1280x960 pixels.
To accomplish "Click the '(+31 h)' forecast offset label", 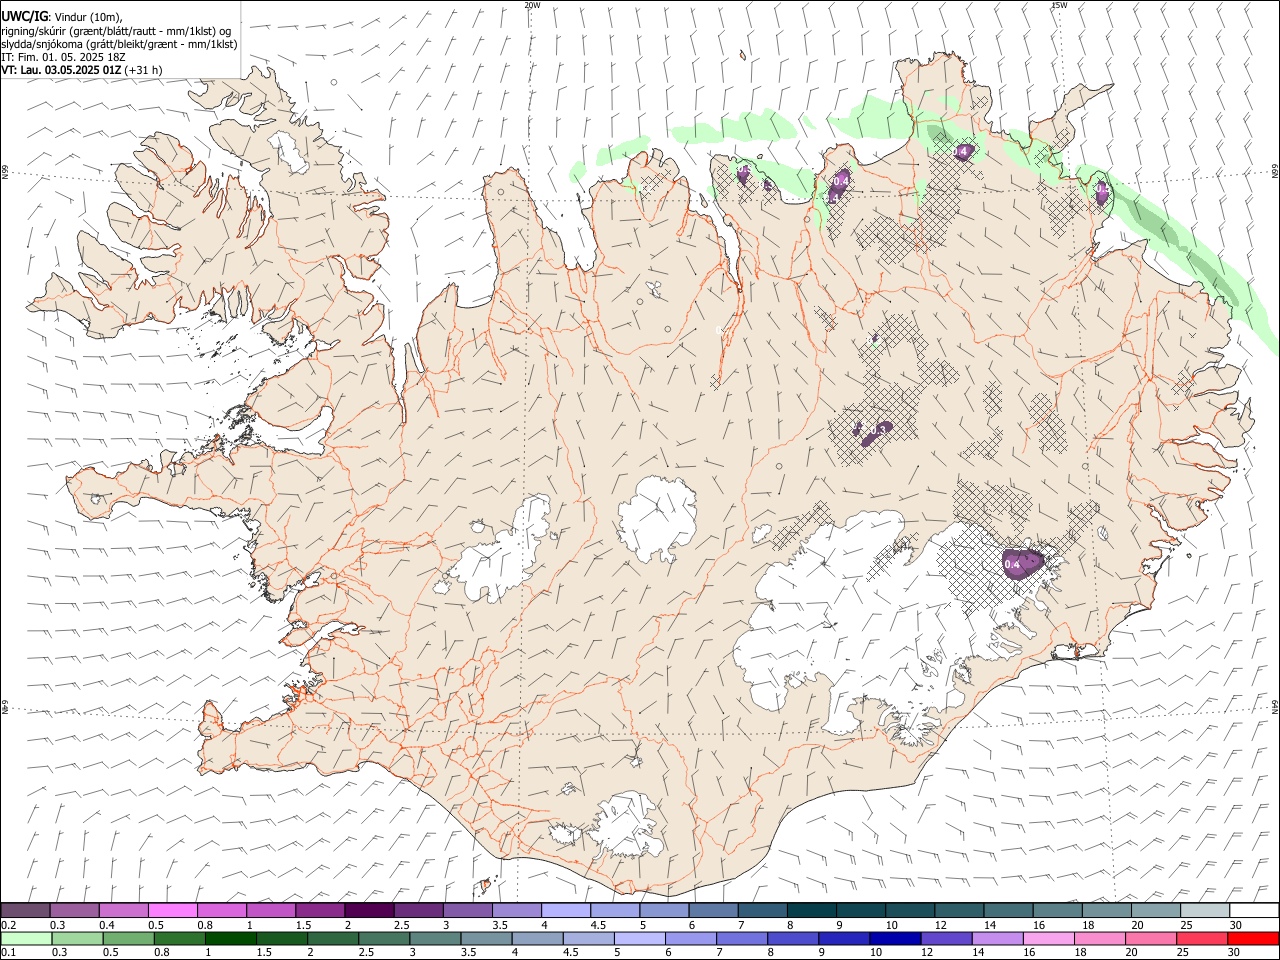I will pos(144,70).
